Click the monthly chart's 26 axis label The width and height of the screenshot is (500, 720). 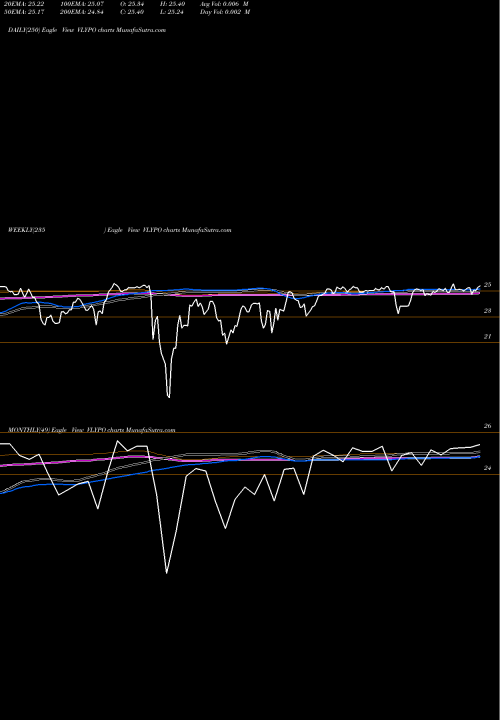(488, 426)
